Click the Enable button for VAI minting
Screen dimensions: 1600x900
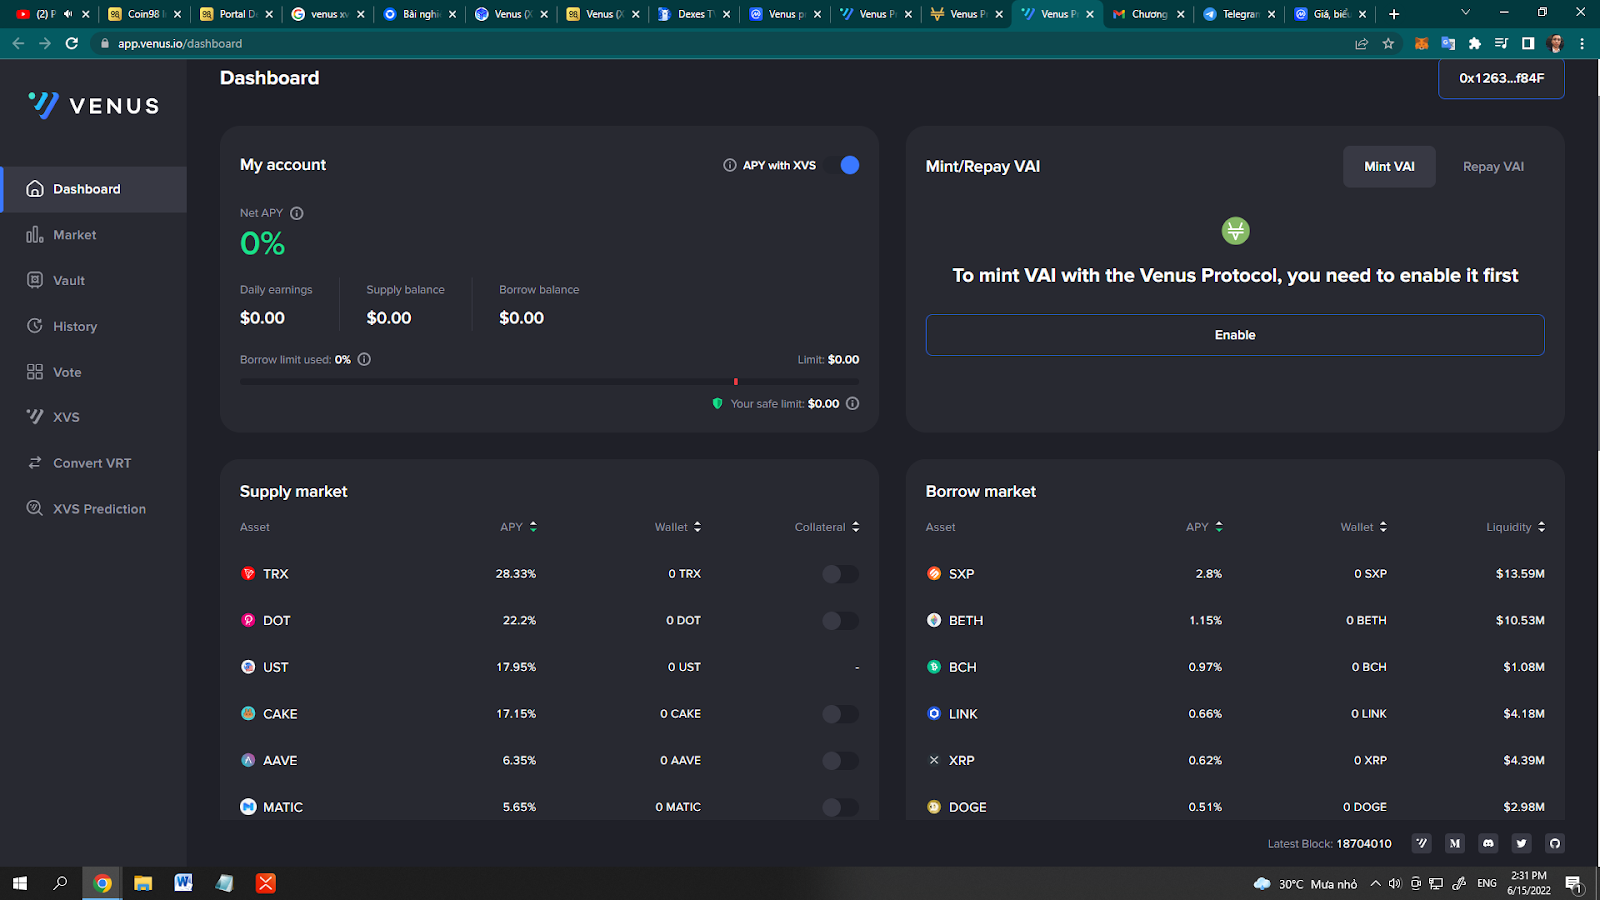(1235, 335)
